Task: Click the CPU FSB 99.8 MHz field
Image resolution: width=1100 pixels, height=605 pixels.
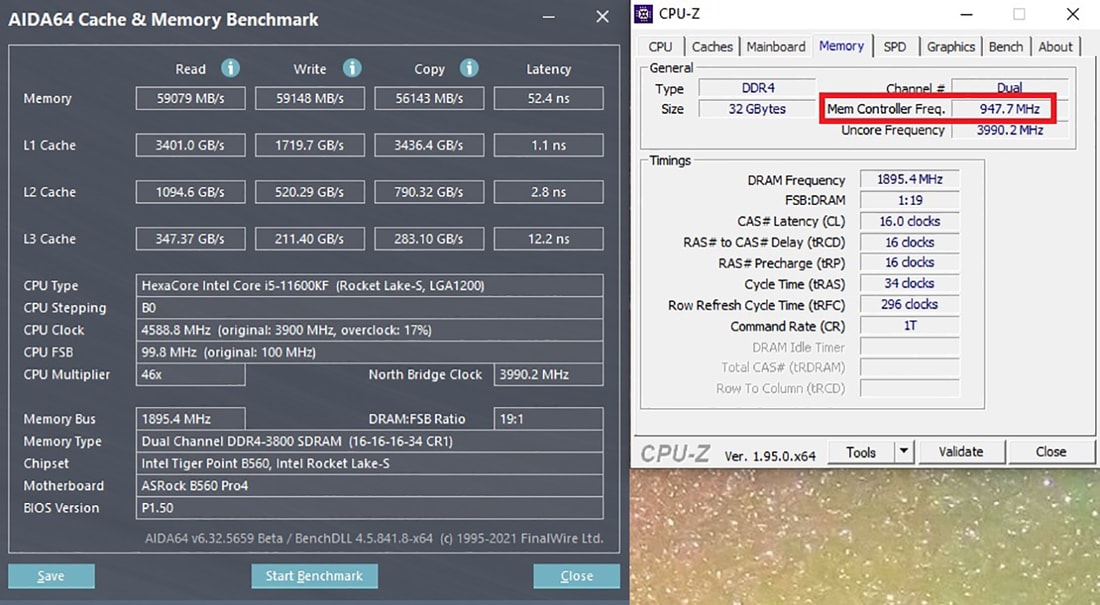Action: pyautogui.click(x=370, y=352)
